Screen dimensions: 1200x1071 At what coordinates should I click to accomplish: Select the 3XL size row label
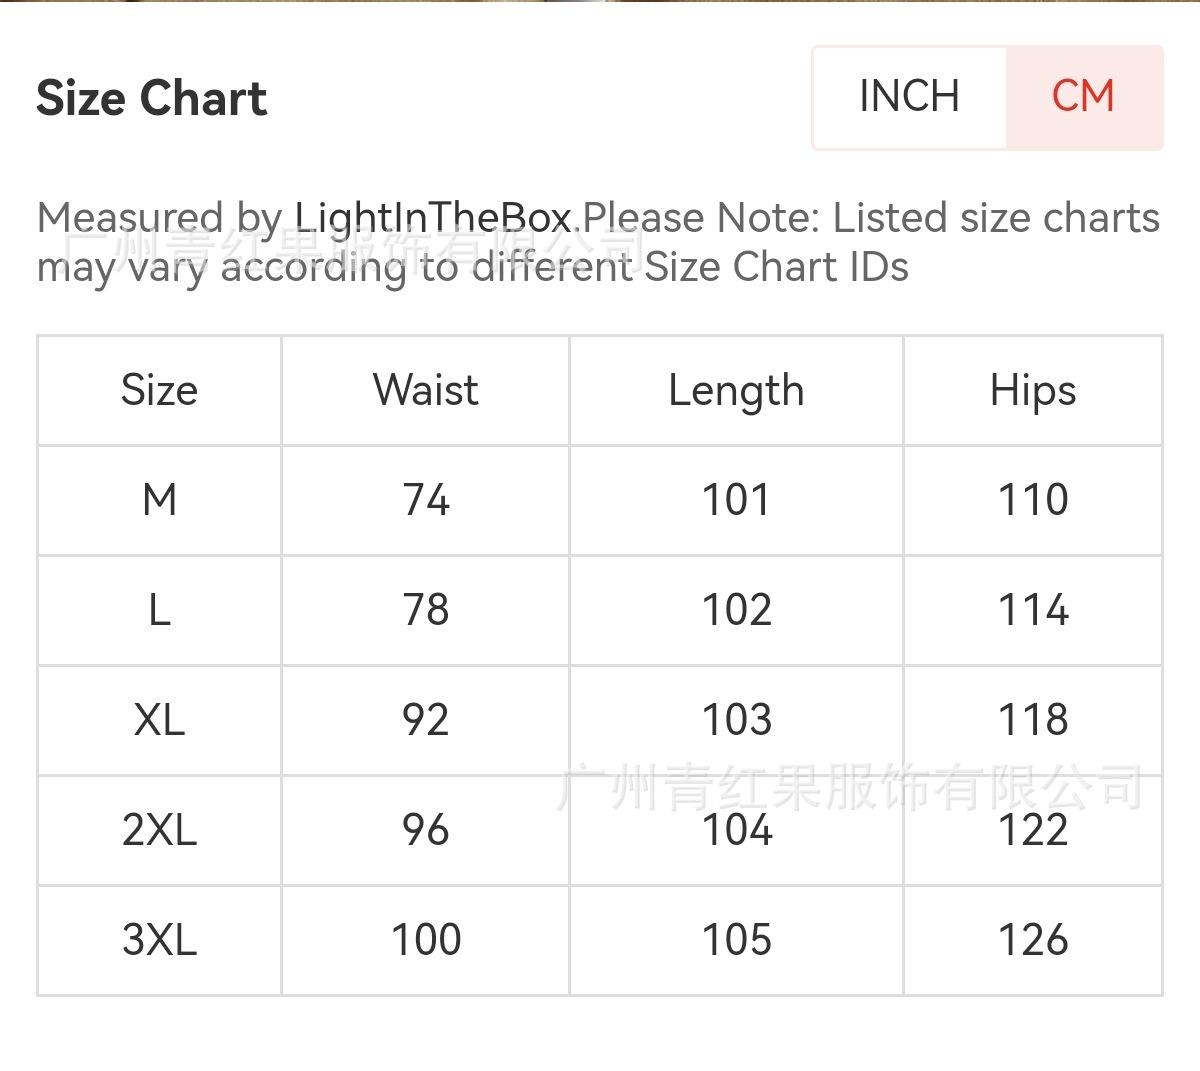coord(160,940)
